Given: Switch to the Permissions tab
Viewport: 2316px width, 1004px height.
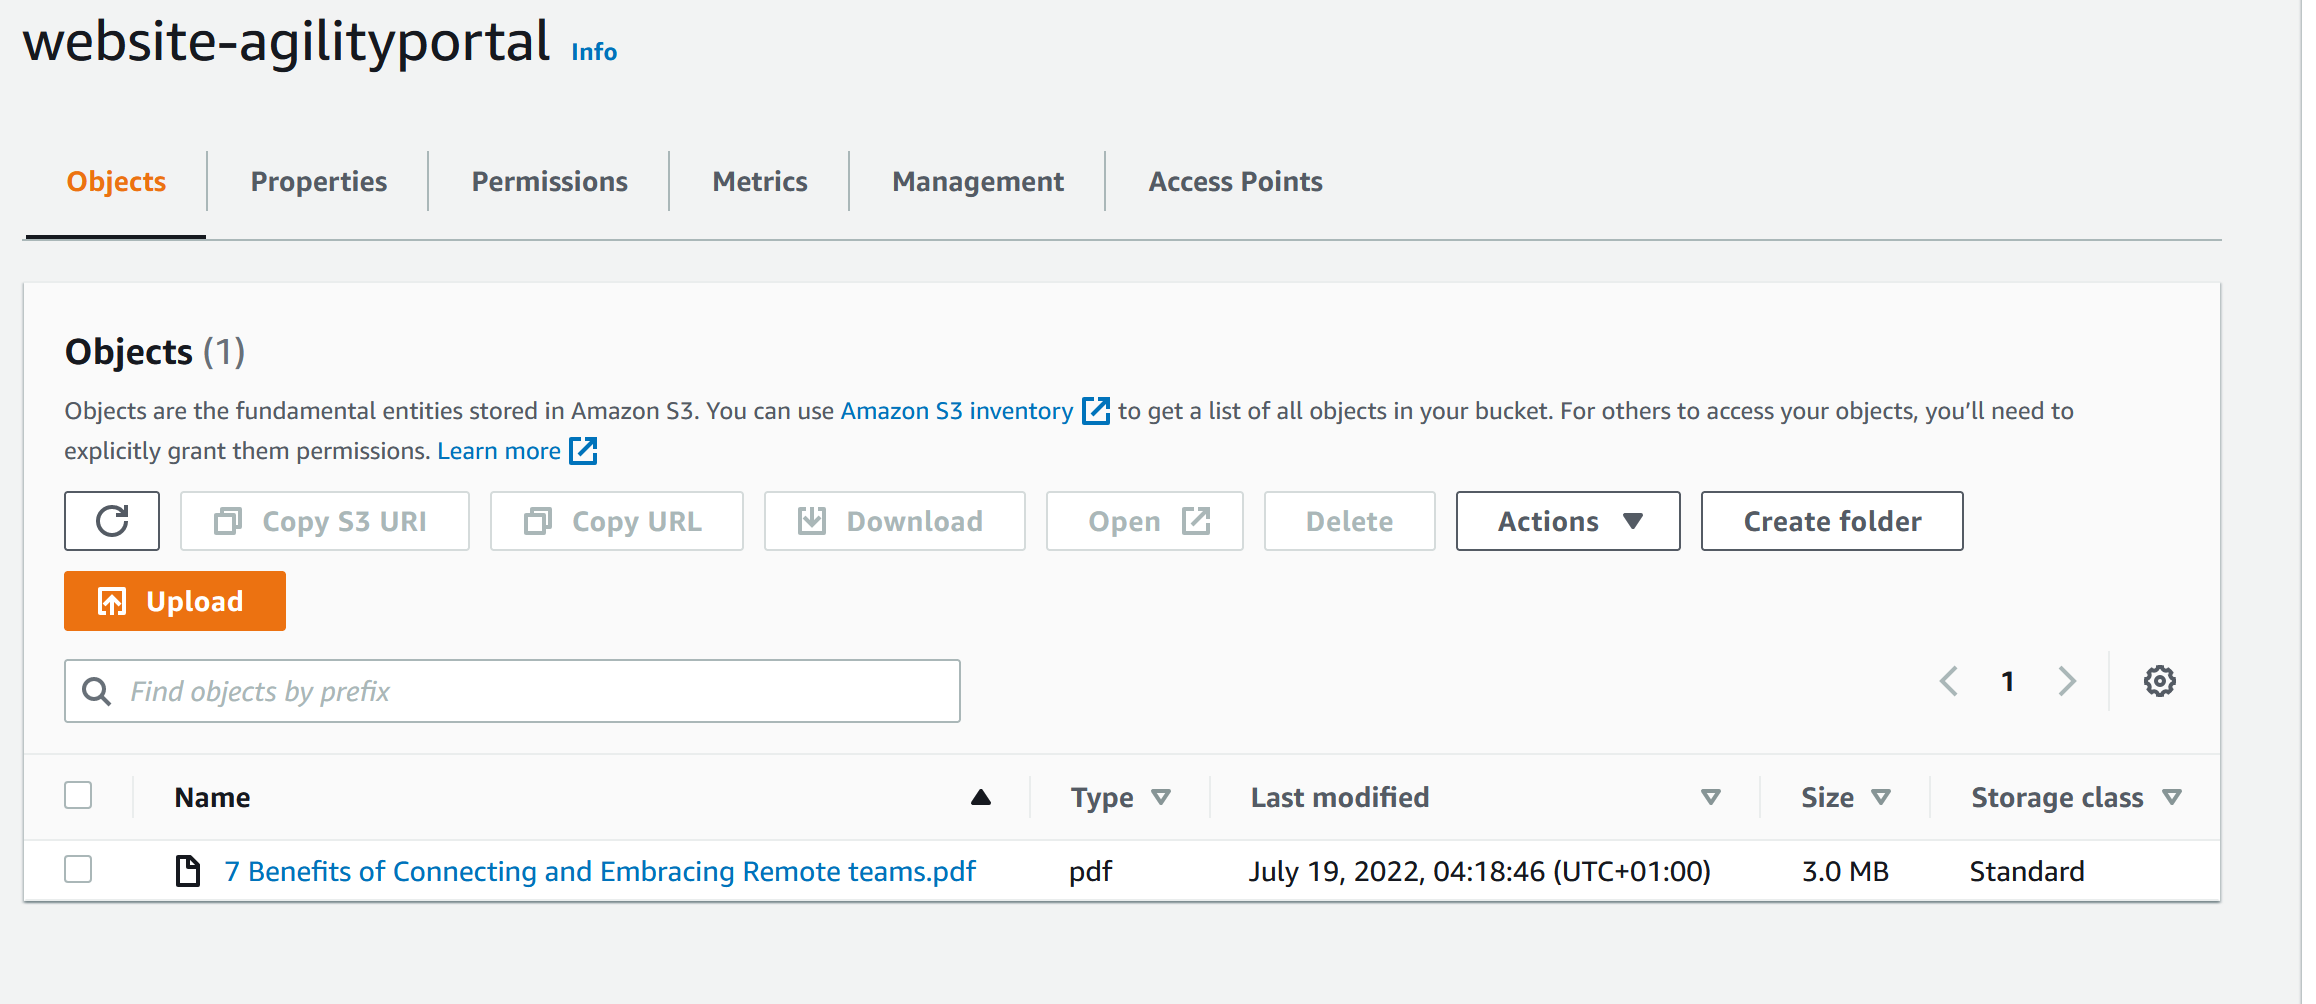Looking at the screenshot, I should 549,181.
